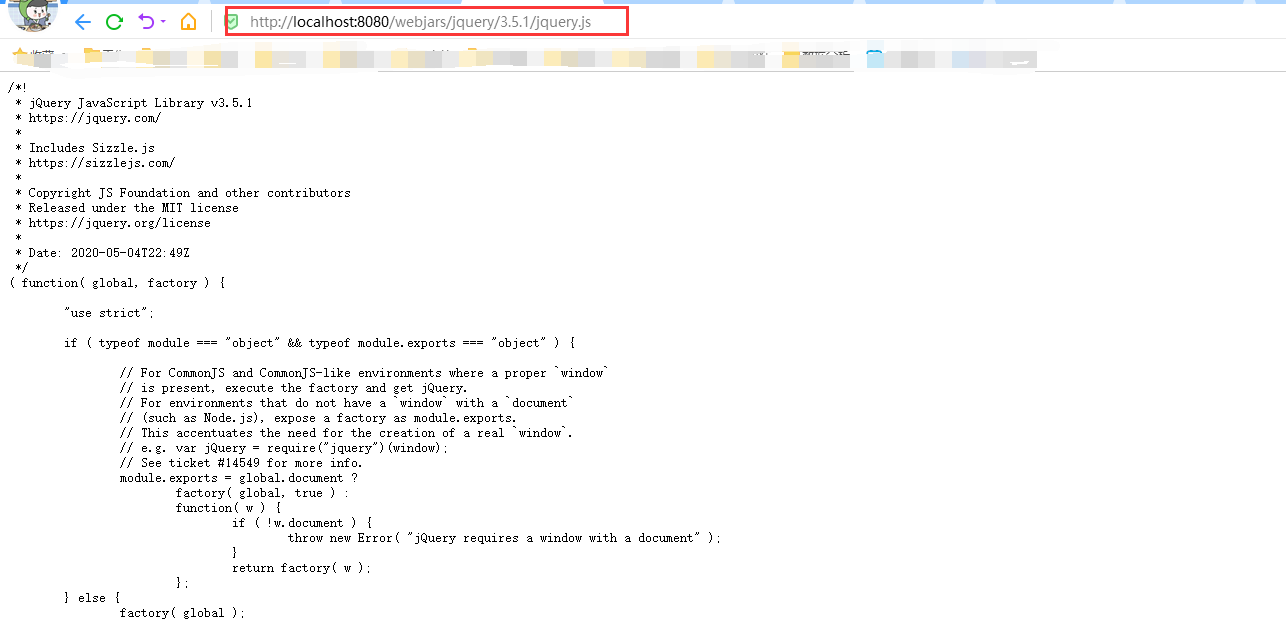Click the 'https://jquery.com/' comment line
Screen dimensions: 1286x622
94,118
